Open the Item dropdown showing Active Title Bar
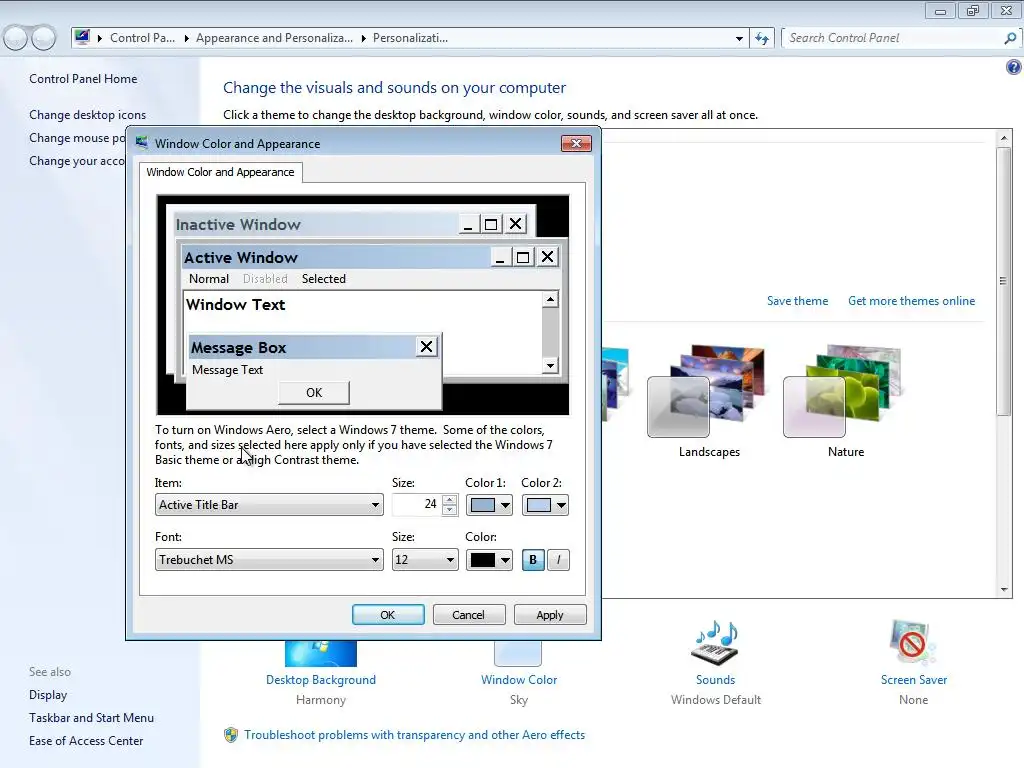1024x768 pixels. coord(269,505)
